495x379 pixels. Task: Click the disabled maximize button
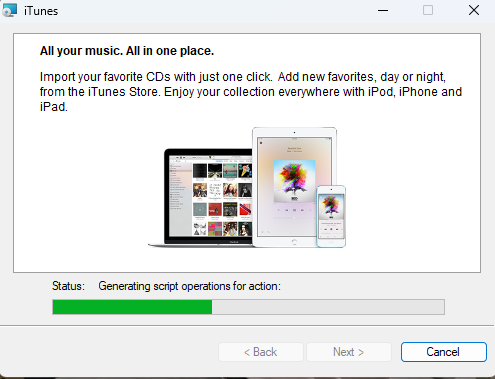point(428,10)
